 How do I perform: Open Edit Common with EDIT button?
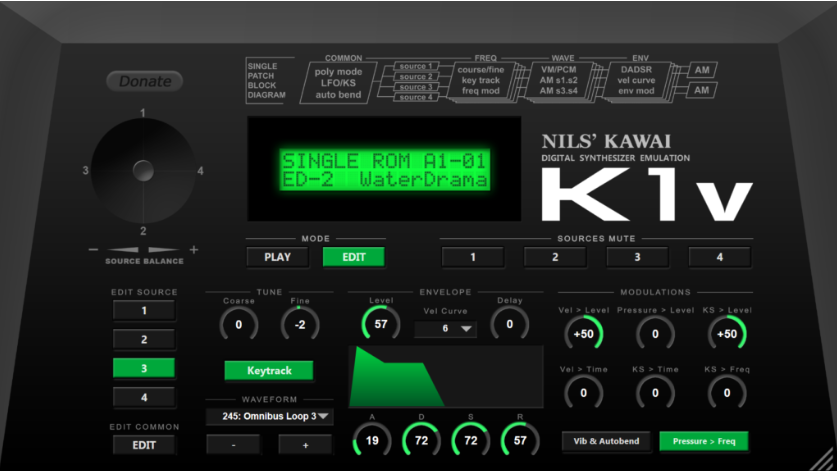144,445
